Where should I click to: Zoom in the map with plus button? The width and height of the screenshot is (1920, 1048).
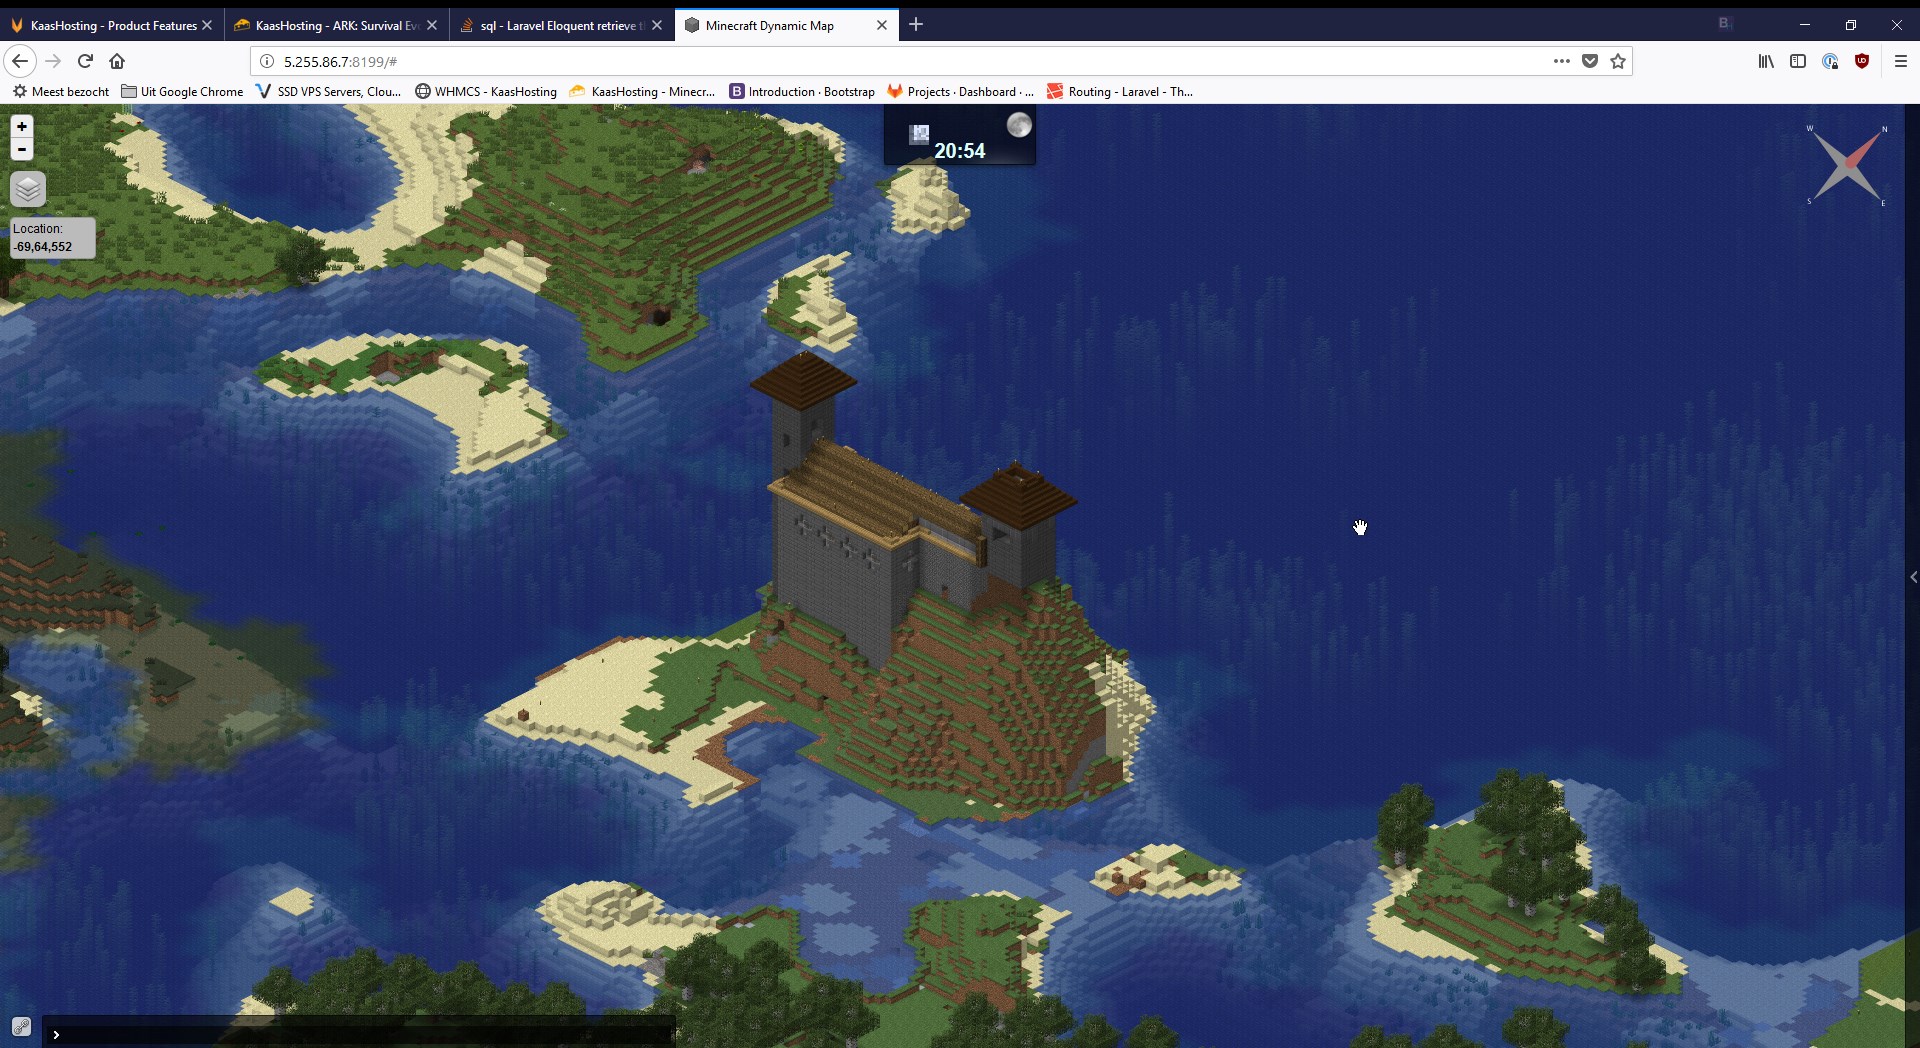[21, 127]
